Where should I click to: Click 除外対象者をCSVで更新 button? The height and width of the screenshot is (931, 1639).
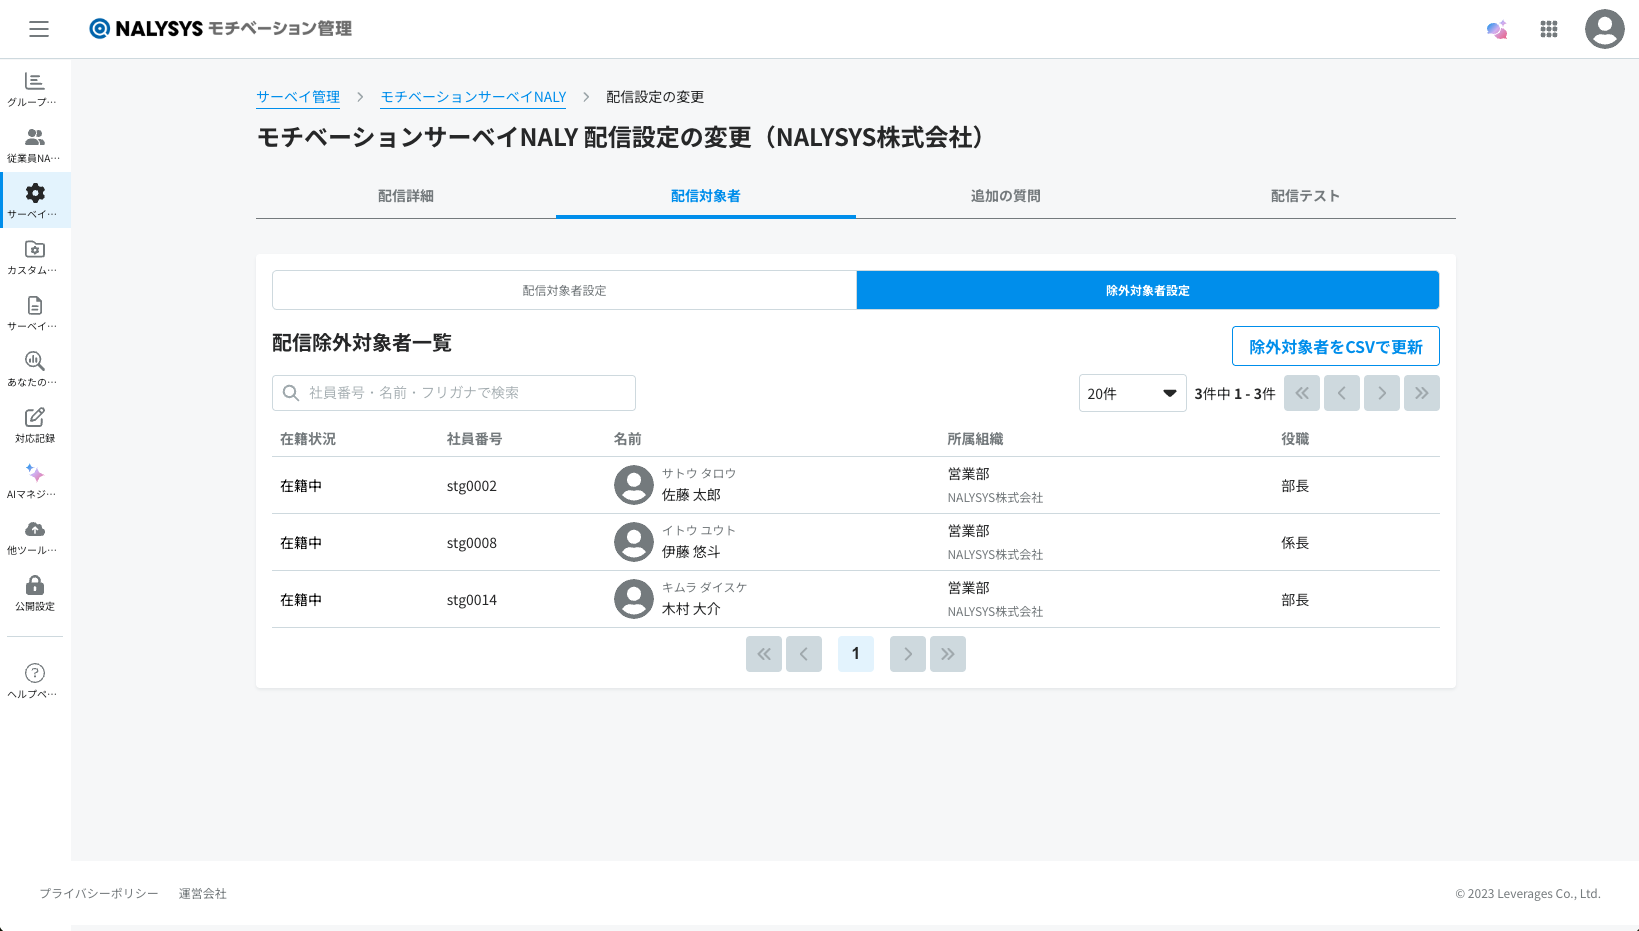(1336, 346)
